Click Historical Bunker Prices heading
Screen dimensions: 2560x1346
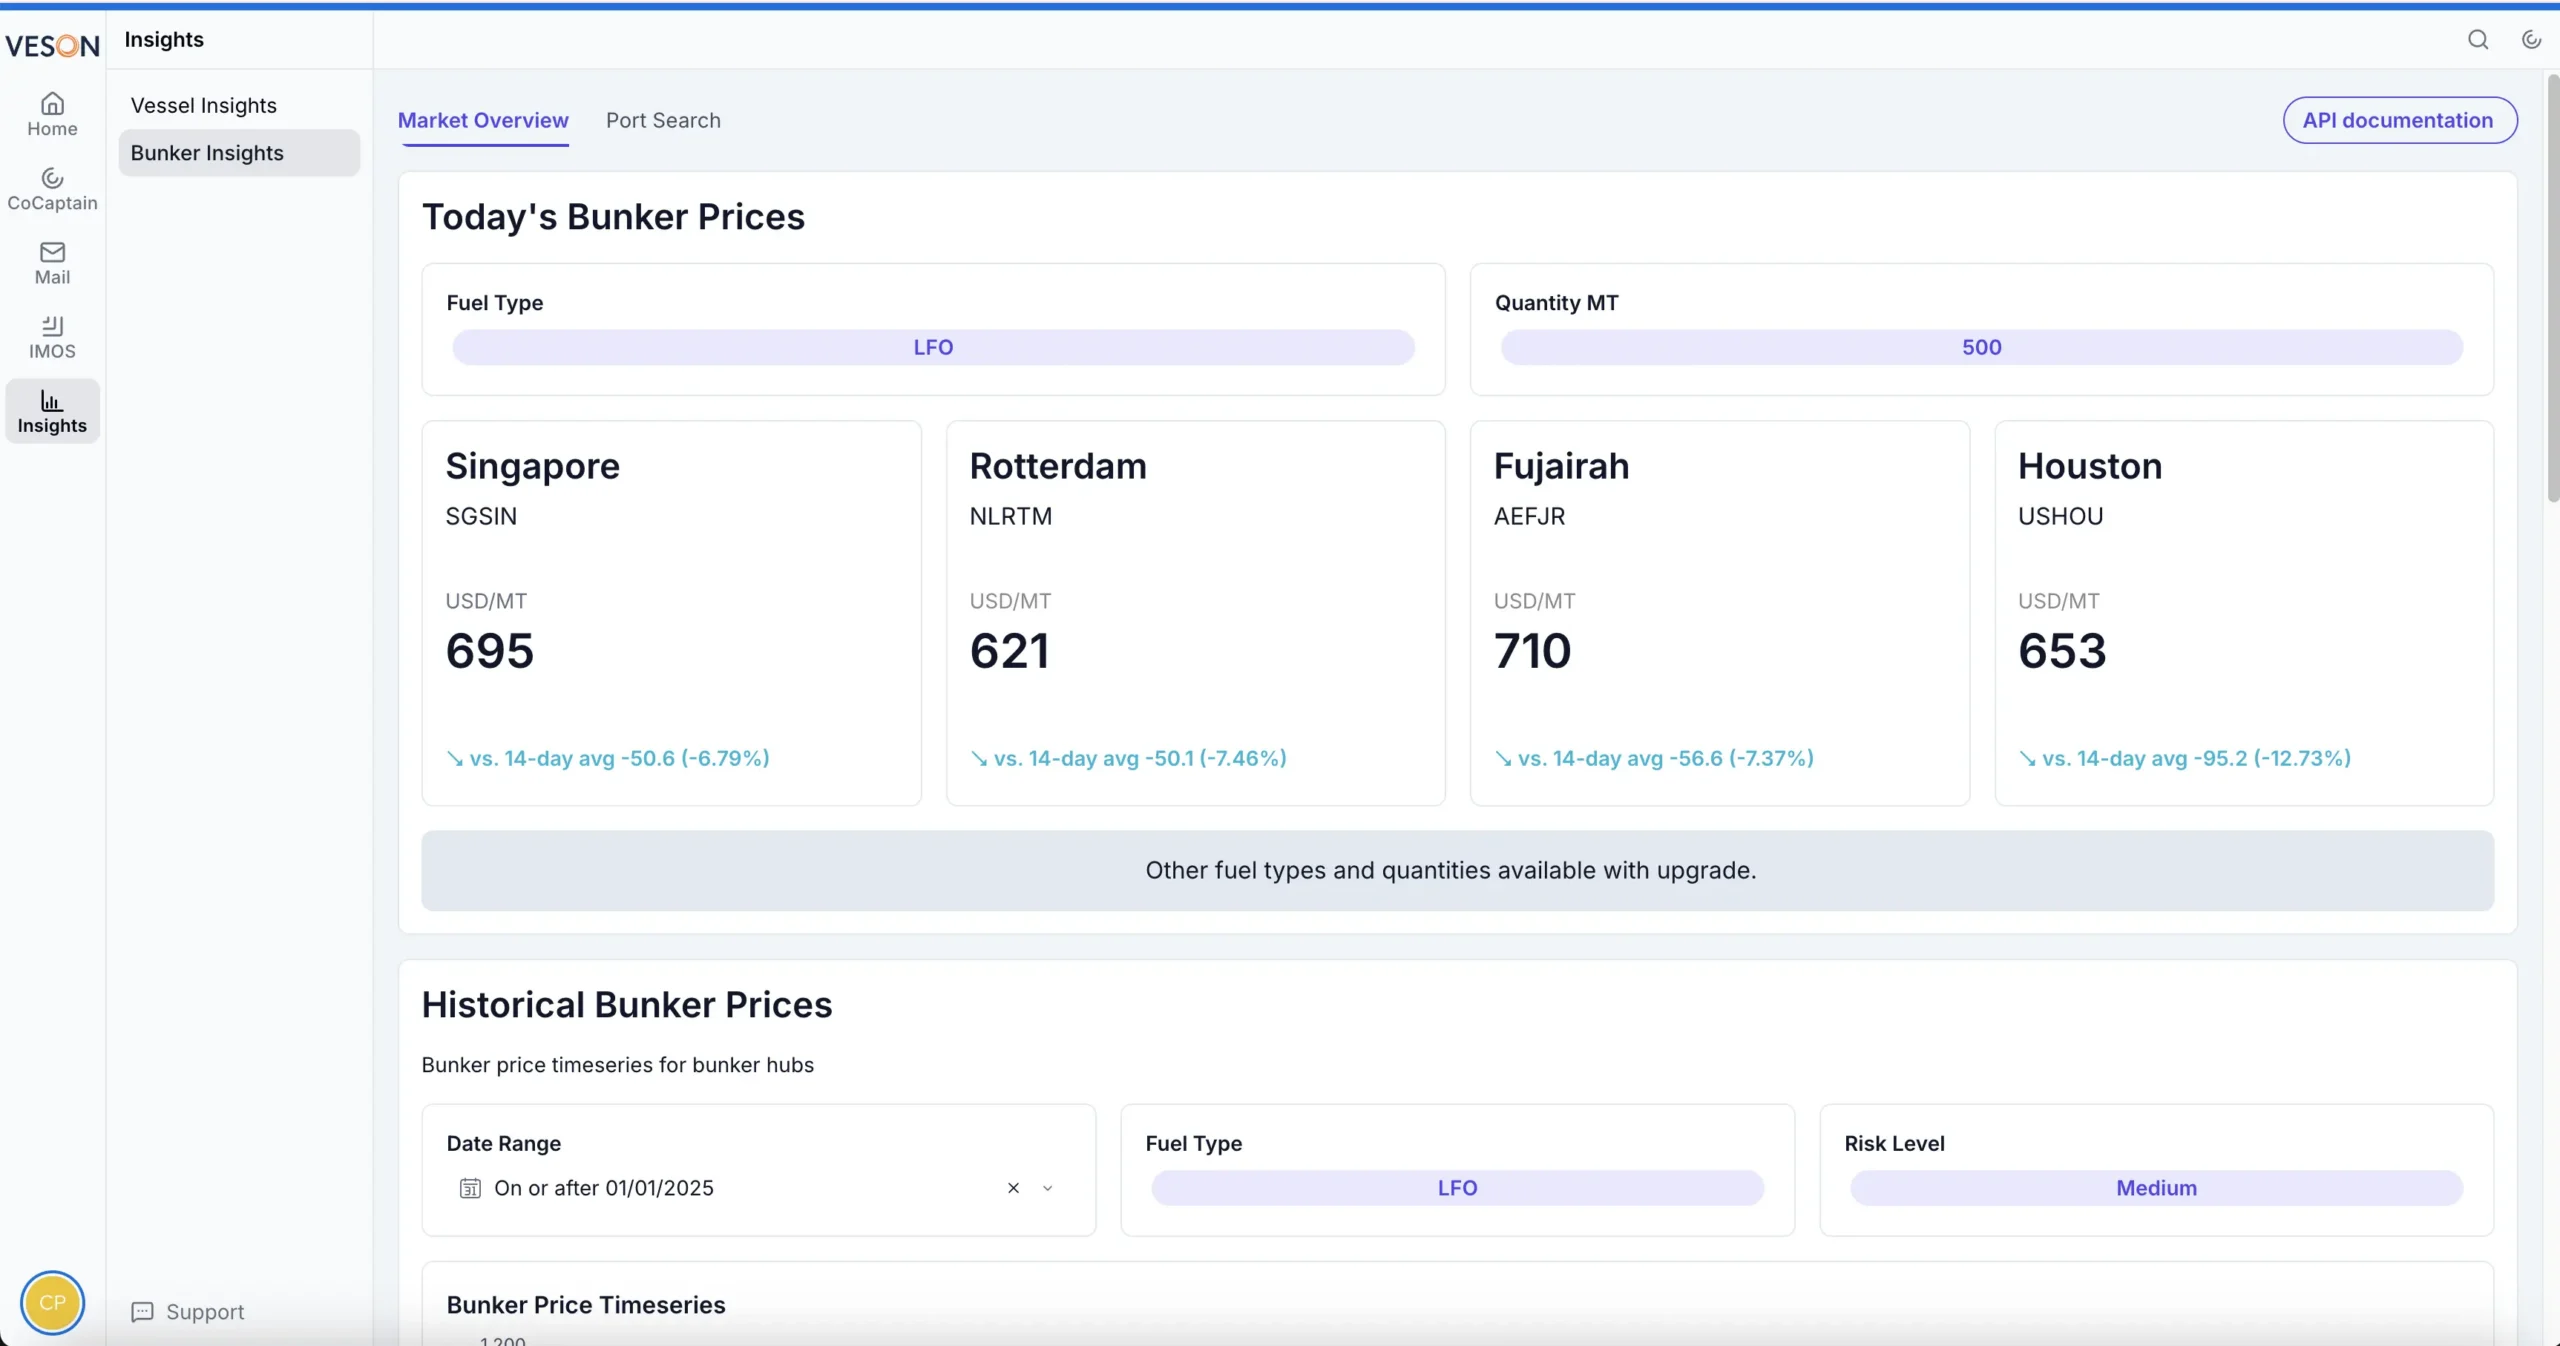[x=627, y=1004]
